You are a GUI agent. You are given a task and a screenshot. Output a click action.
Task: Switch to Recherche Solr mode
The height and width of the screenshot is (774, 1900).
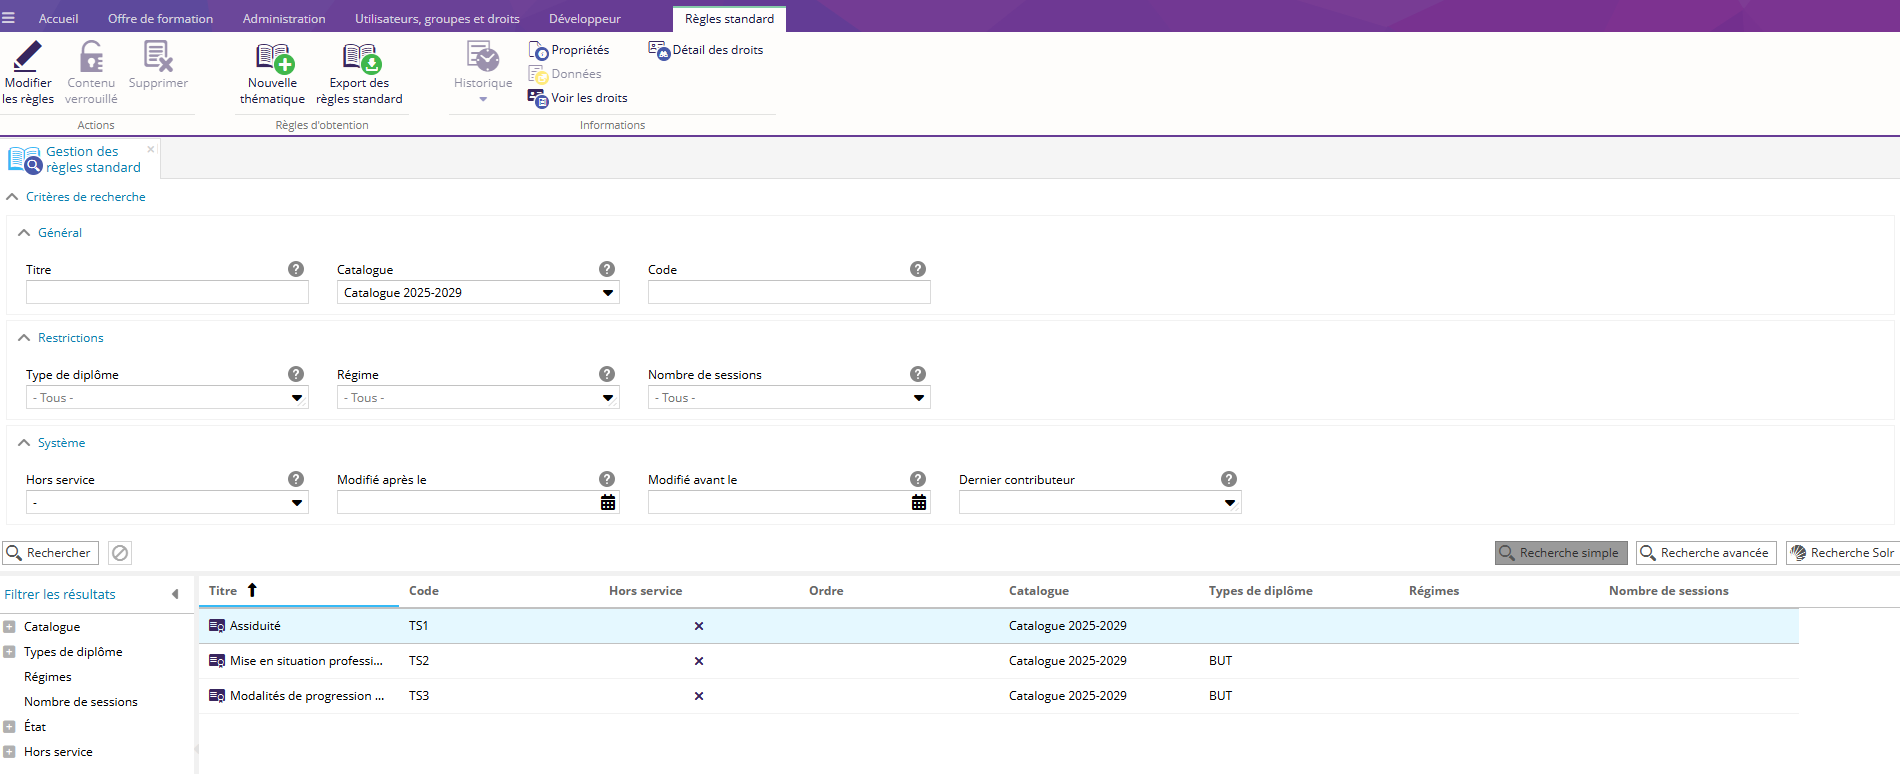coord(1842,553)
